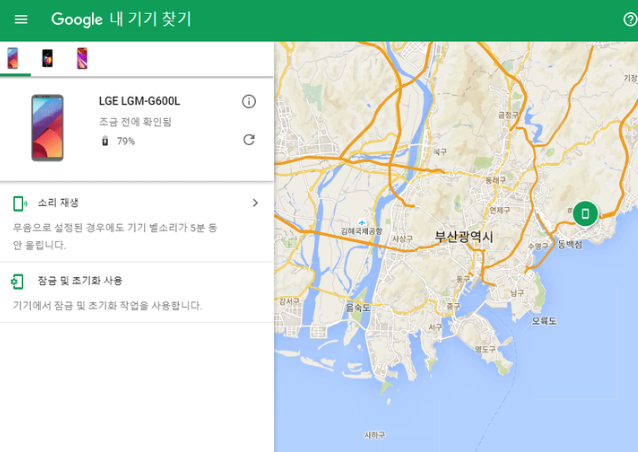Click the 서구 label on the map
This screenshot has height=452, width=638.
point(435,327)
